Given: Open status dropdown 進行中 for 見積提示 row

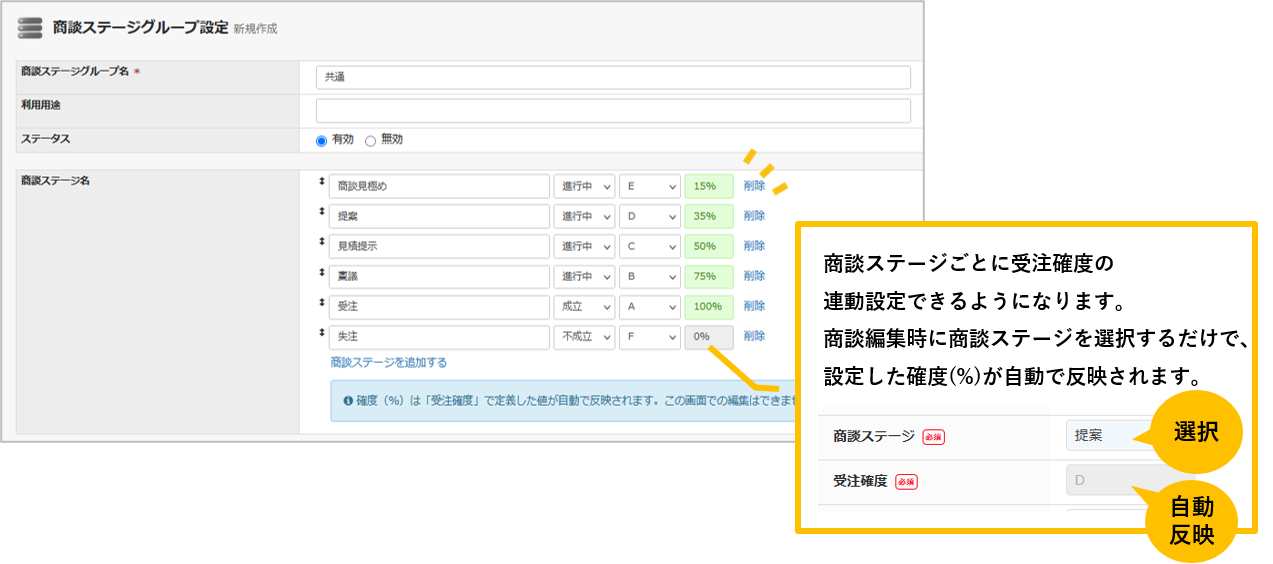Looking at the screenshot, I should click(x=585, y=246).
